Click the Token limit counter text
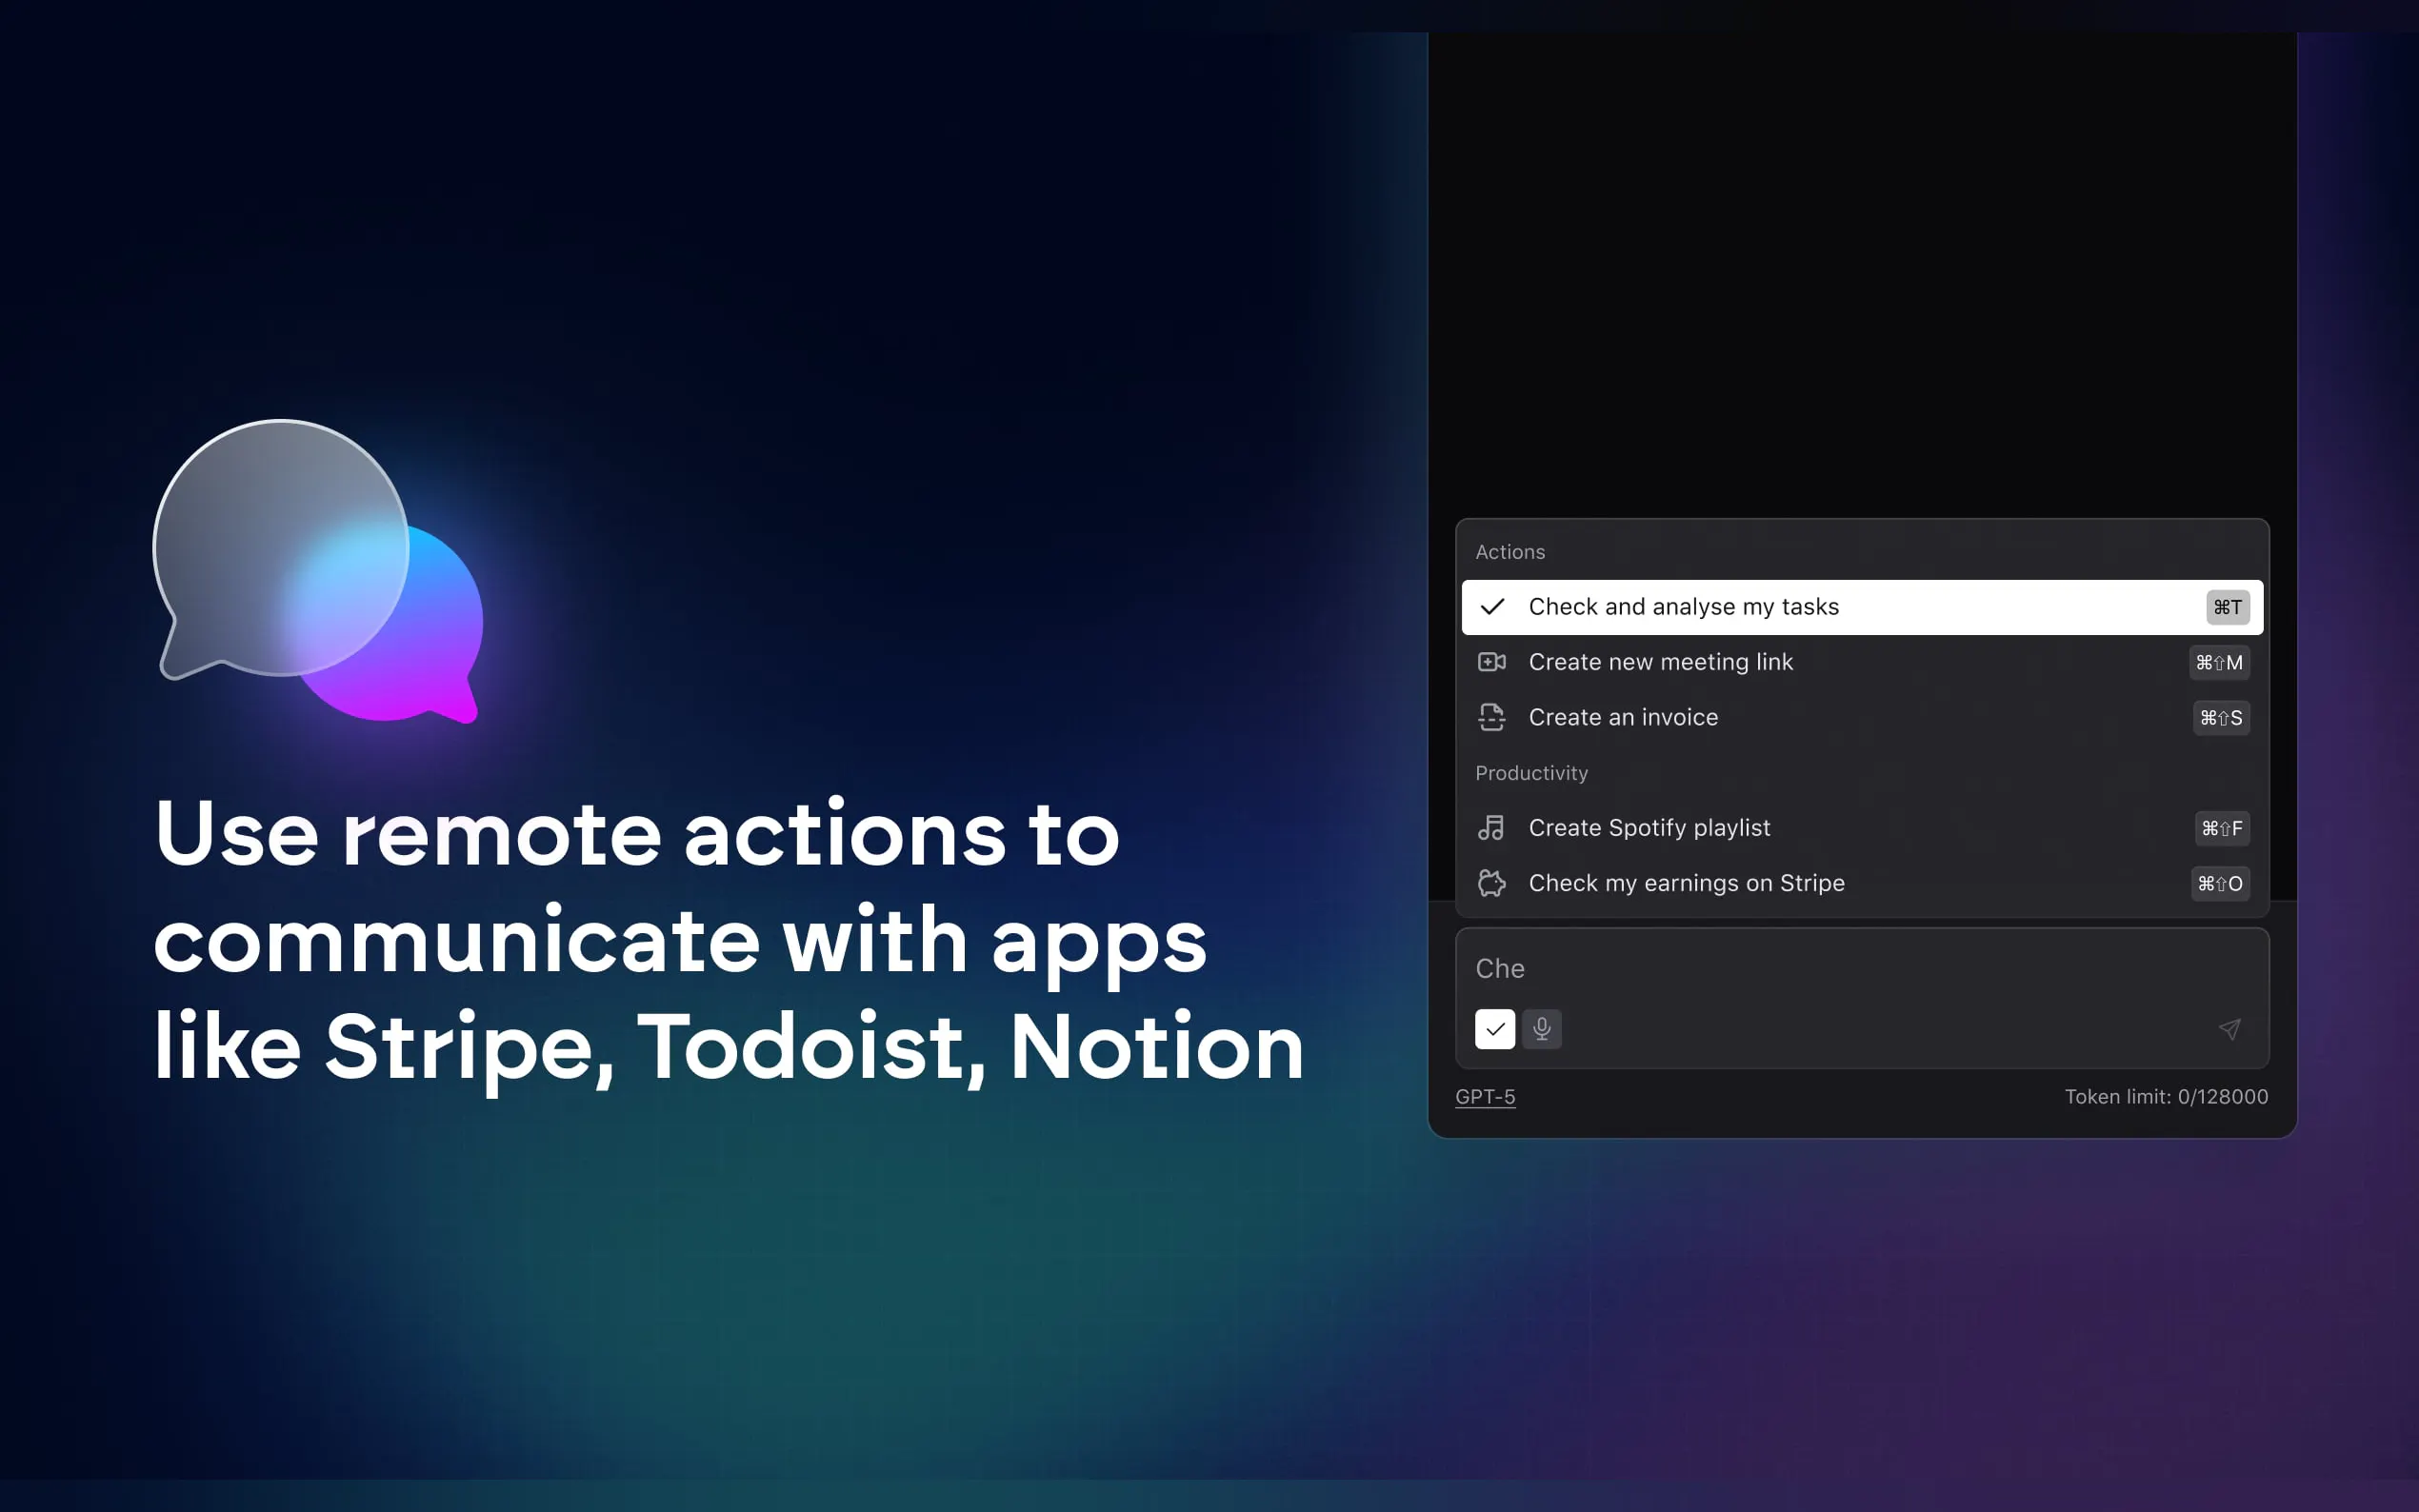The width and height of the screenshot is (2419, 1512). [2166, 1097]
